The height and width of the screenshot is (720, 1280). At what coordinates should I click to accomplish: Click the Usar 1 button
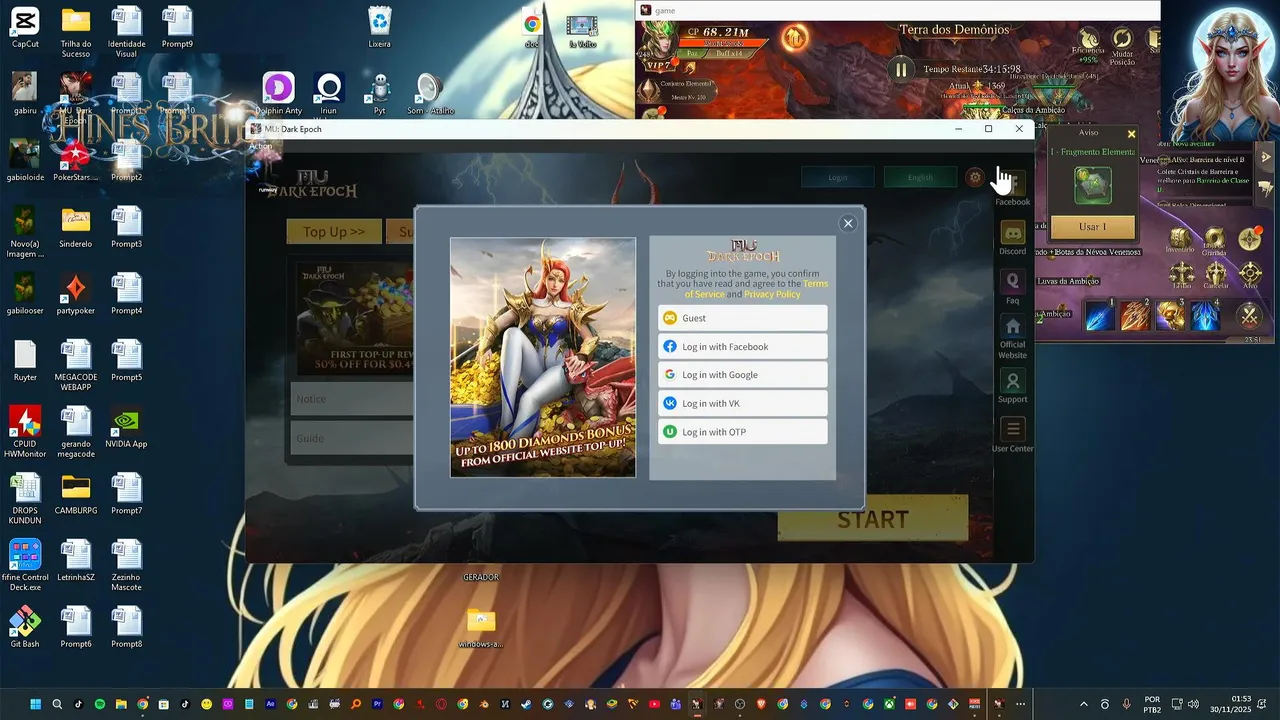1092,227
